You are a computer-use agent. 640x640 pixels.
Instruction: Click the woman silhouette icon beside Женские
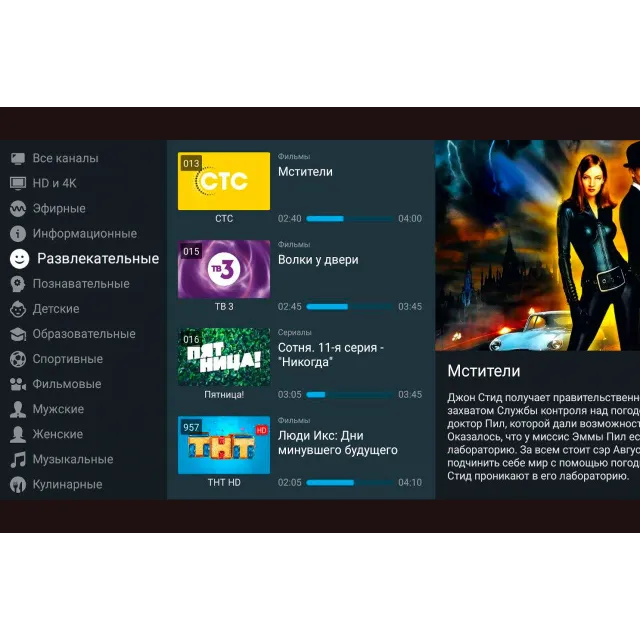coord(18,434)
